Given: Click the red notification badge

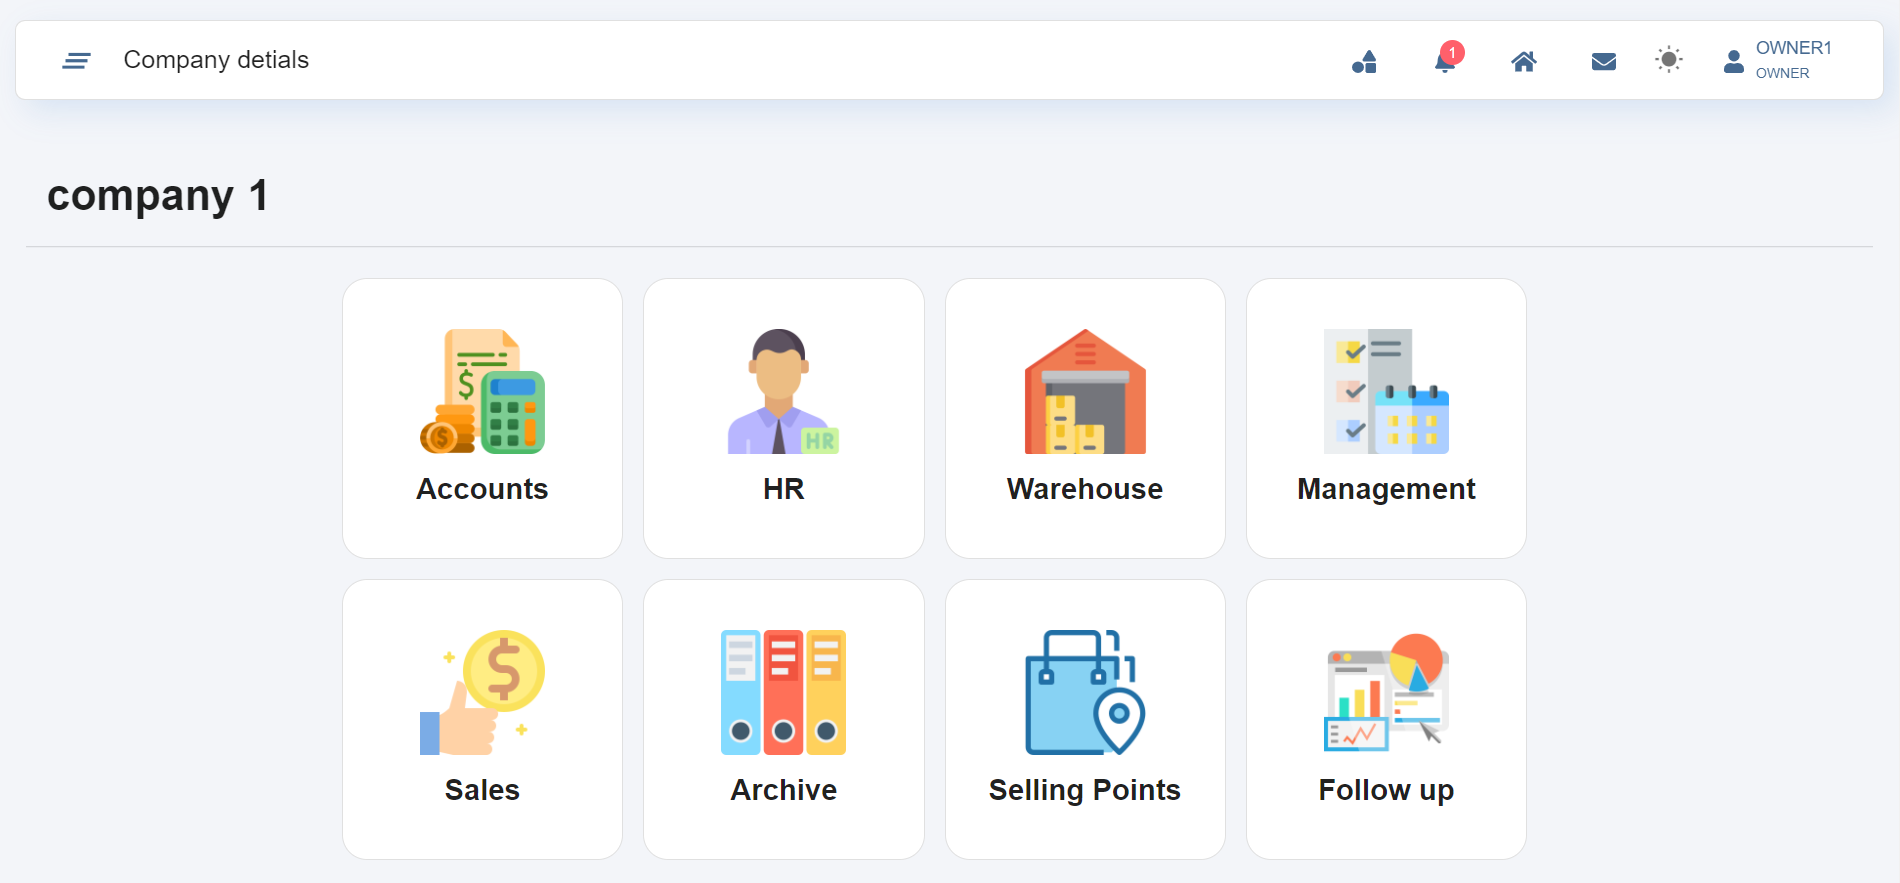Looking at the screenshot, I should pyautogui.click(x=1452, y=52).
